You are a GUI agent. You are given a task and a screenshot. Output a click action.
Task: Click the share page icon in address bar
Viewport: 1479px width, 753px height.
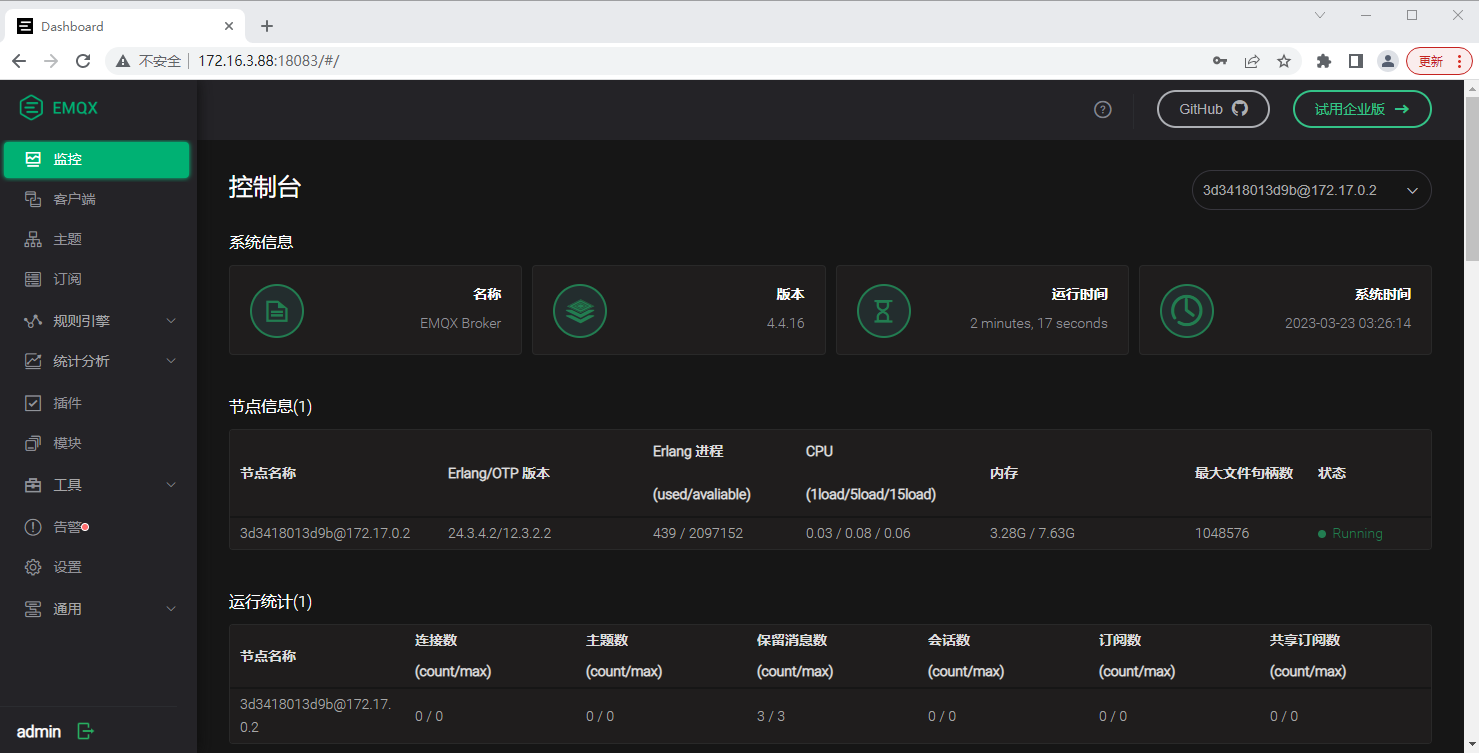click(1252, 61)
